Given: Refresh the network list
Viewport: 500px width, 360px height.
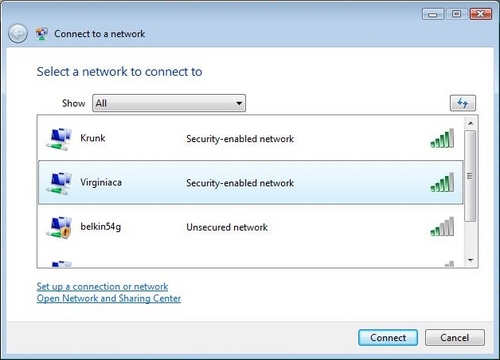Looking at the screenshot, I should point(463,103).
